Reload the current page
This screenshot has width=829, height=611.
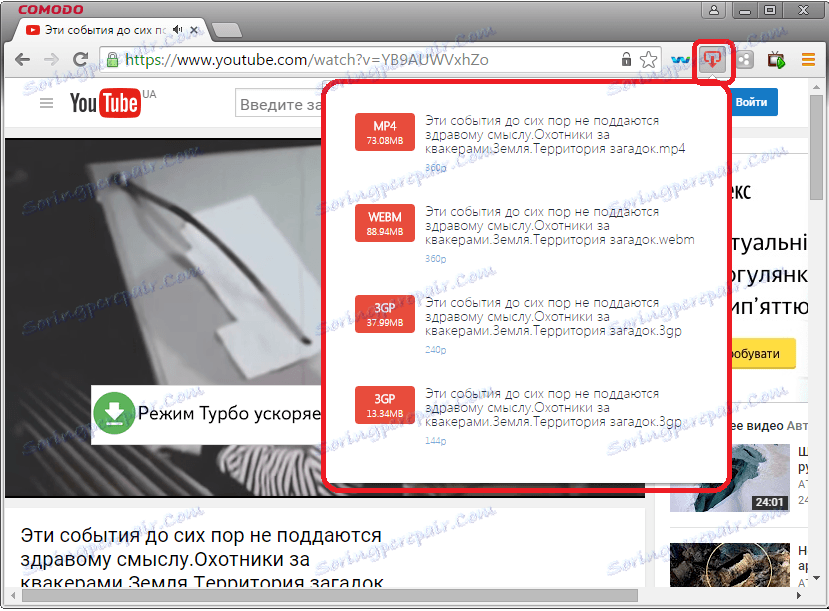pos(81,59)
